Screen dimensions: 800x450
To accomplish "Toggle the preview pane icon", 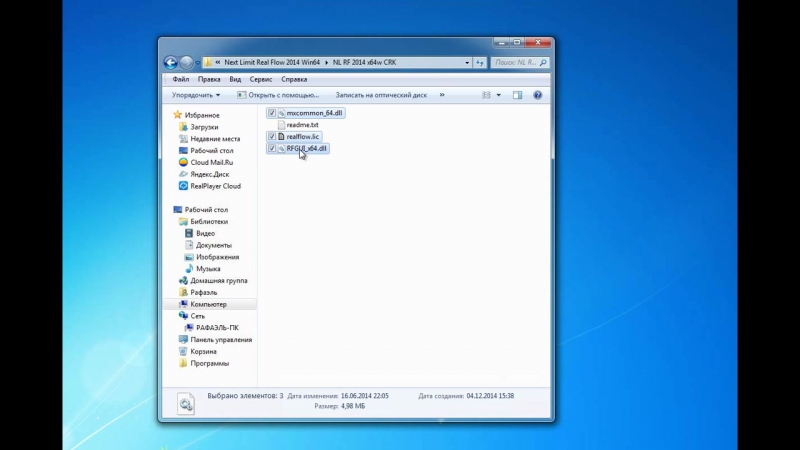I will 517,95.
